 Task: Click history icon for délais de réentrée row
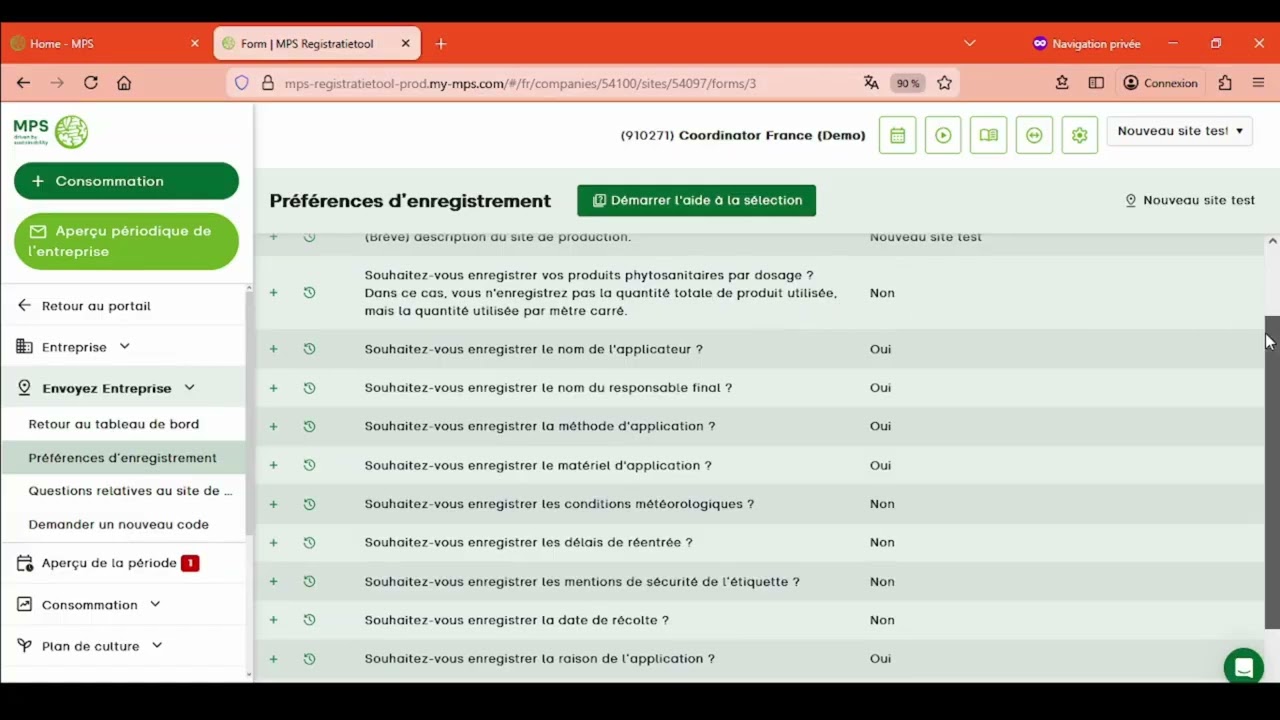tap(309, 542)
